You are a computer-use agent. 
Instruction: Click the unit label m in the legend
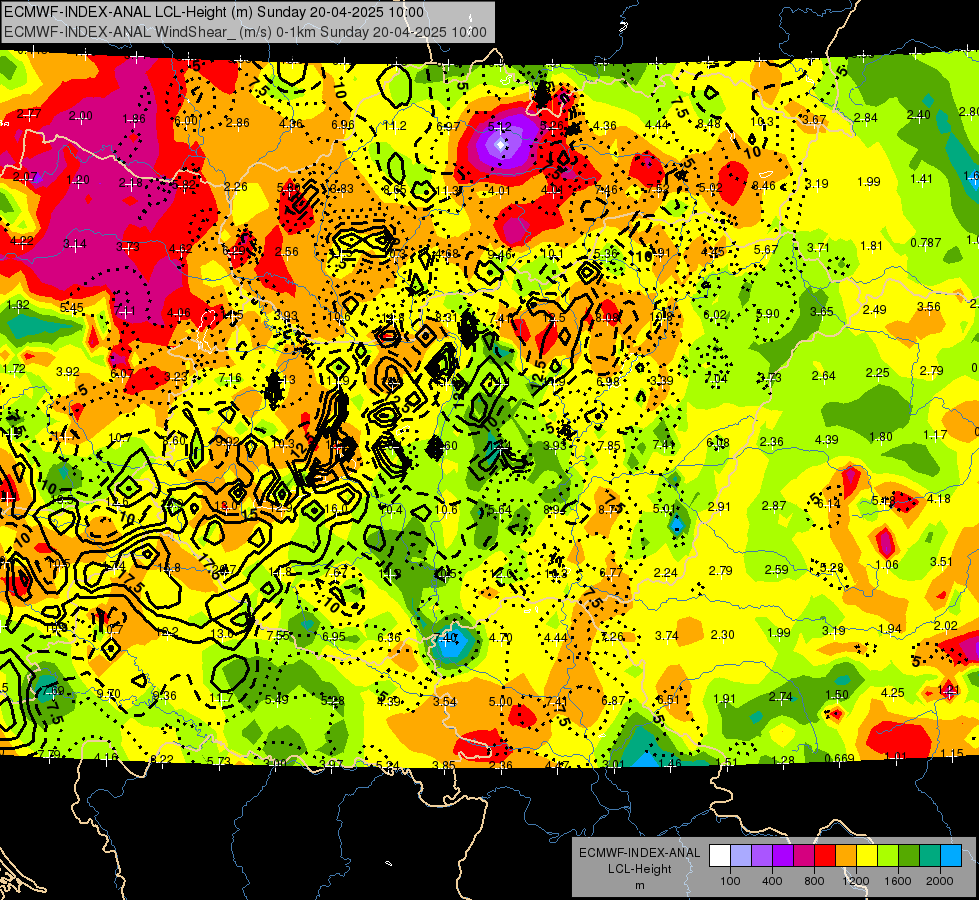(x=639, y=885)
